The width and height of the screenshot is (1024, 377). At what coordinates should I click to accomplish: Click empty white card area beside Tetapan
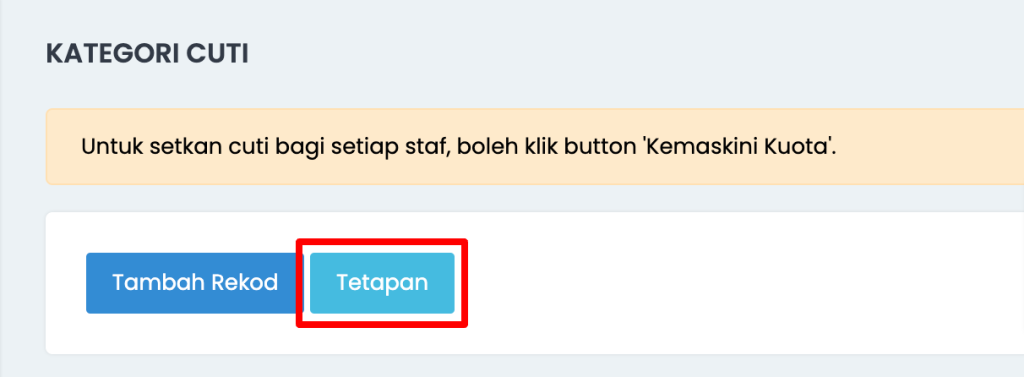[x=738, y=283]
